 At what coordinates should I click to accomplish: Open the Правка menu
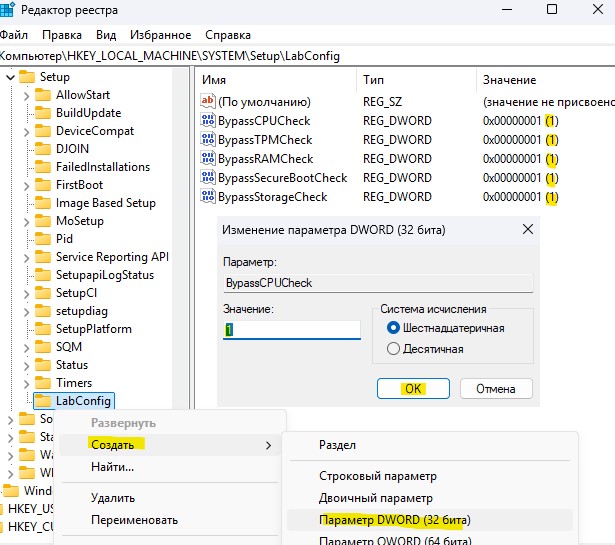point(62,35)
